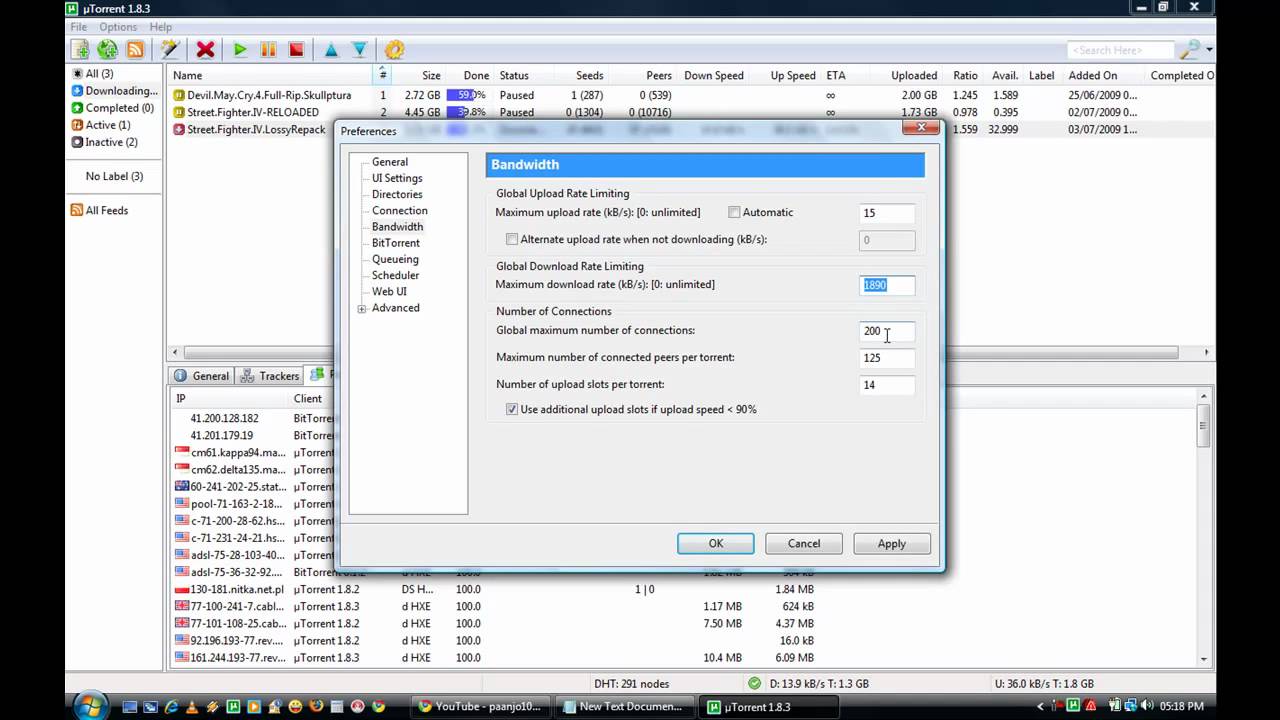Select UI Settings in Preferences tree
The height and width of the screenshot is (720, 1280).
click(397, 178)
